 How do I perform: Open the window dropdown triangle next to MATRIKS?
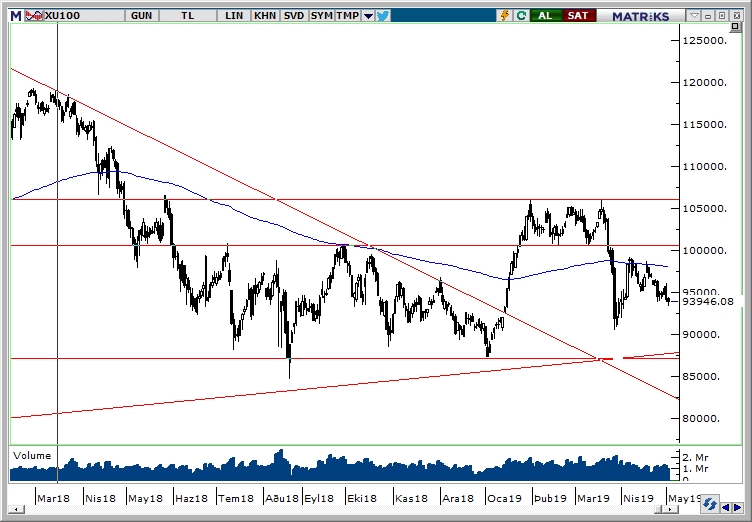point(694,16)
